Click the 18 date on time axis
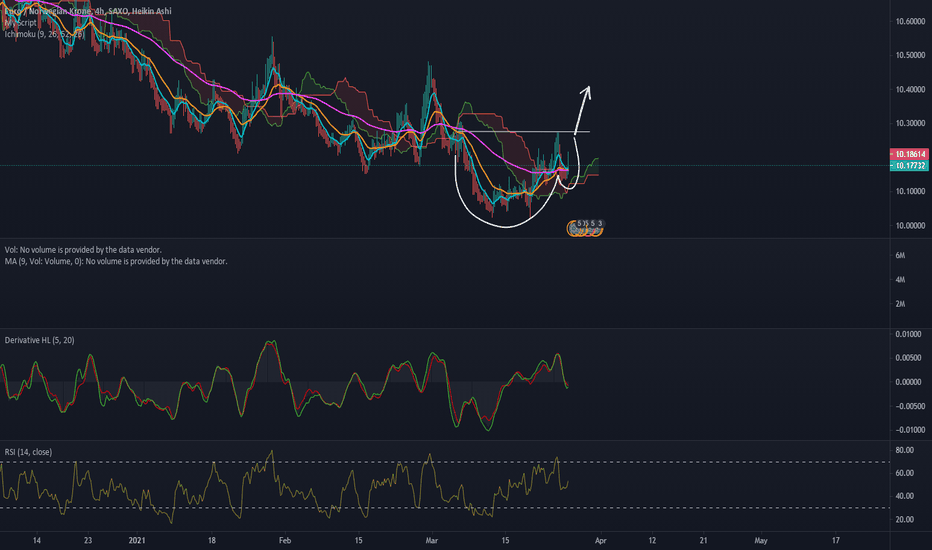 coord(212,540)
